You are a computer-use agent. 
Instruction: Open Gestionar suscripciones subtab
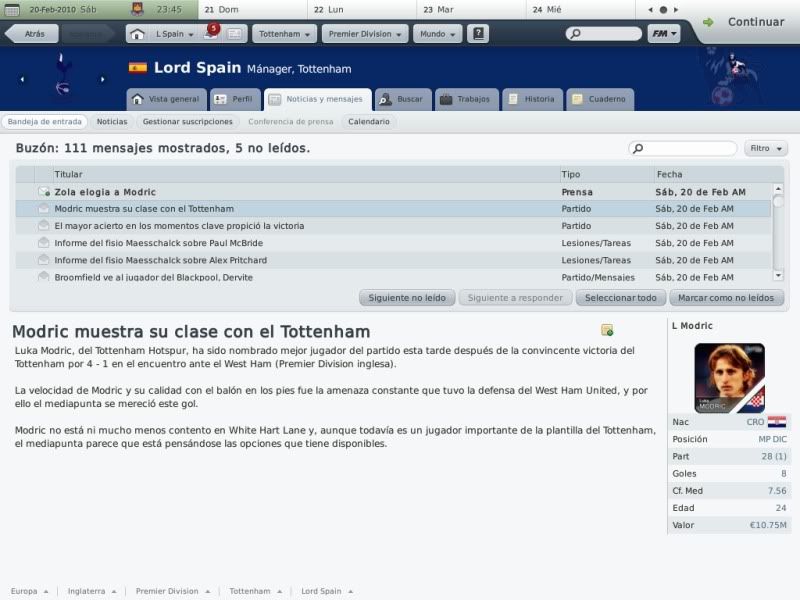(188, 121)
